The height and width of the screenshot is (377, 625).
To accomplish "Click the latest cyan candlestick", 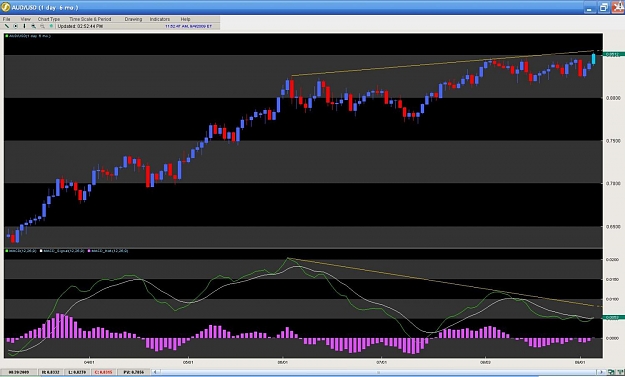I will click(594, 59).
